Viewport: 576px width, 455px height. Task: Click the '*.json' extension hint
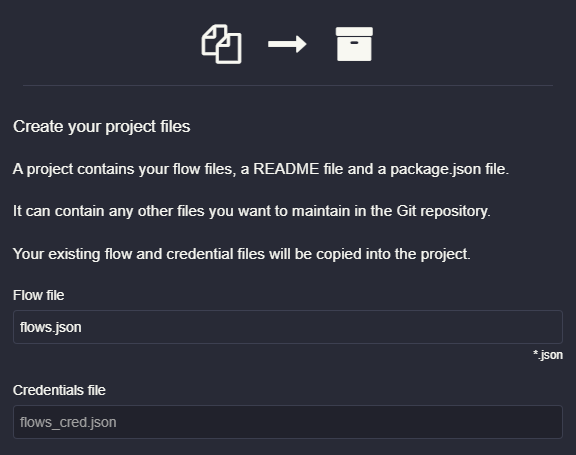548,355
